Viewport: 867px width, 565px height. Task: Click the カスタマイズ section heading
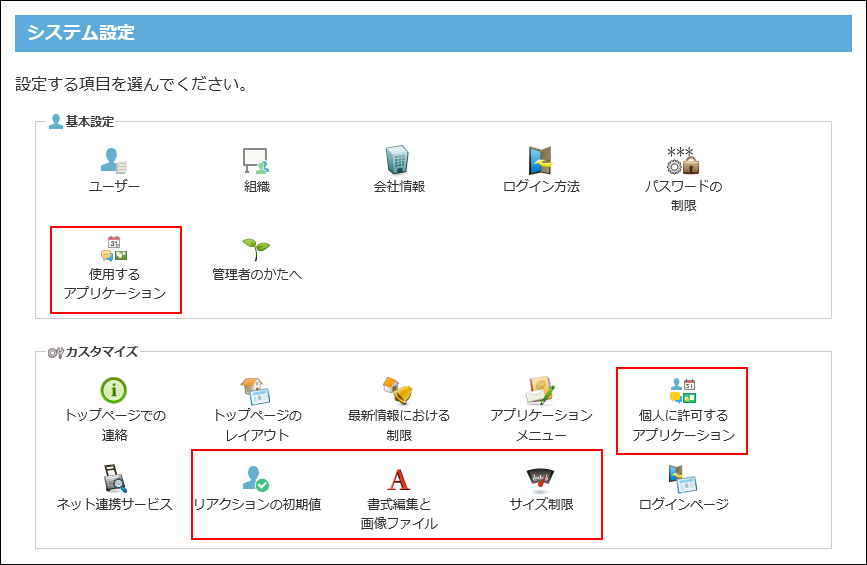pos(101,352)
